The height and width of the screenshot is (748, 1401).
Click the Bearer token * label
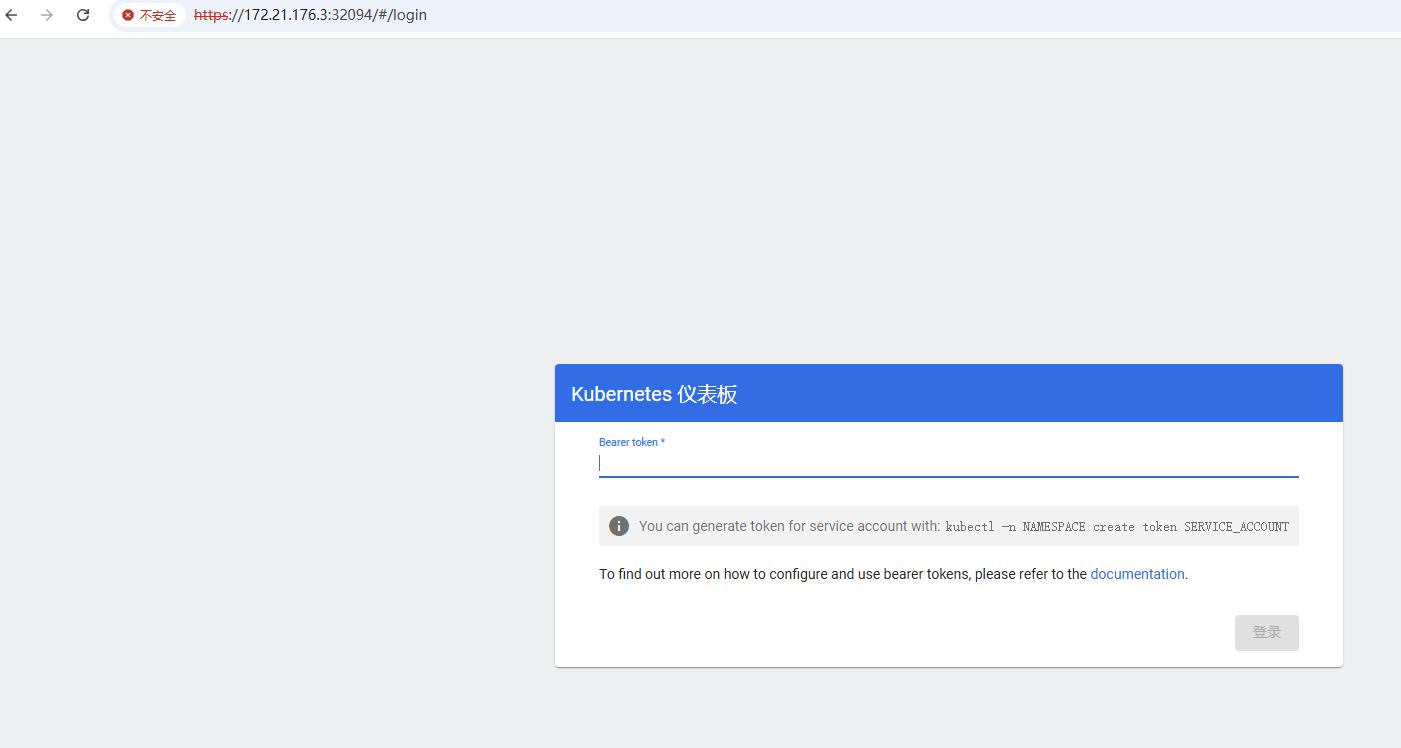631,441
